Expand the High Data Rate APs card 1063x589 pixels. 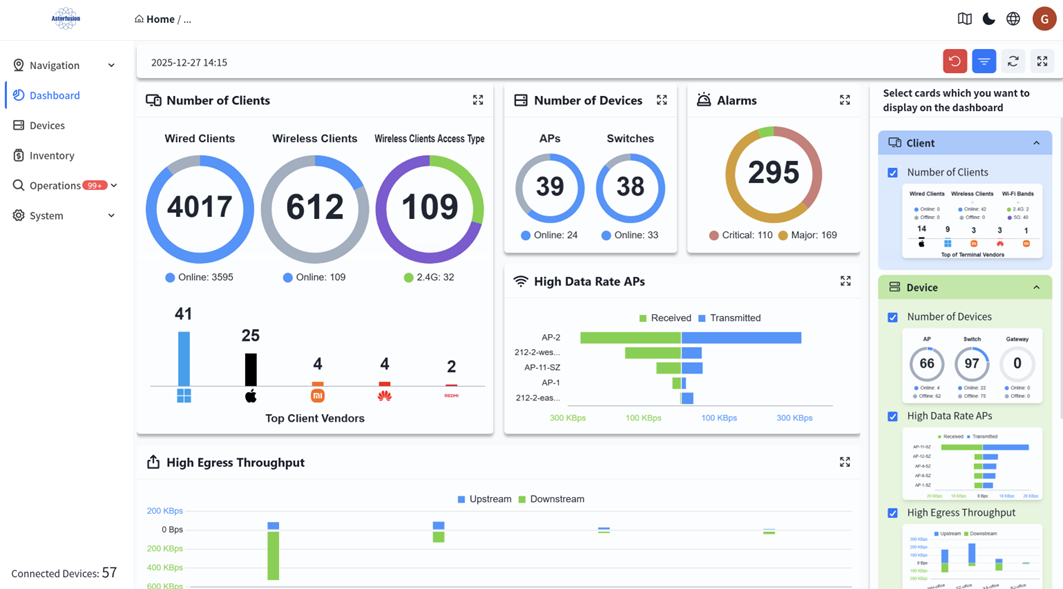point(845,281)
